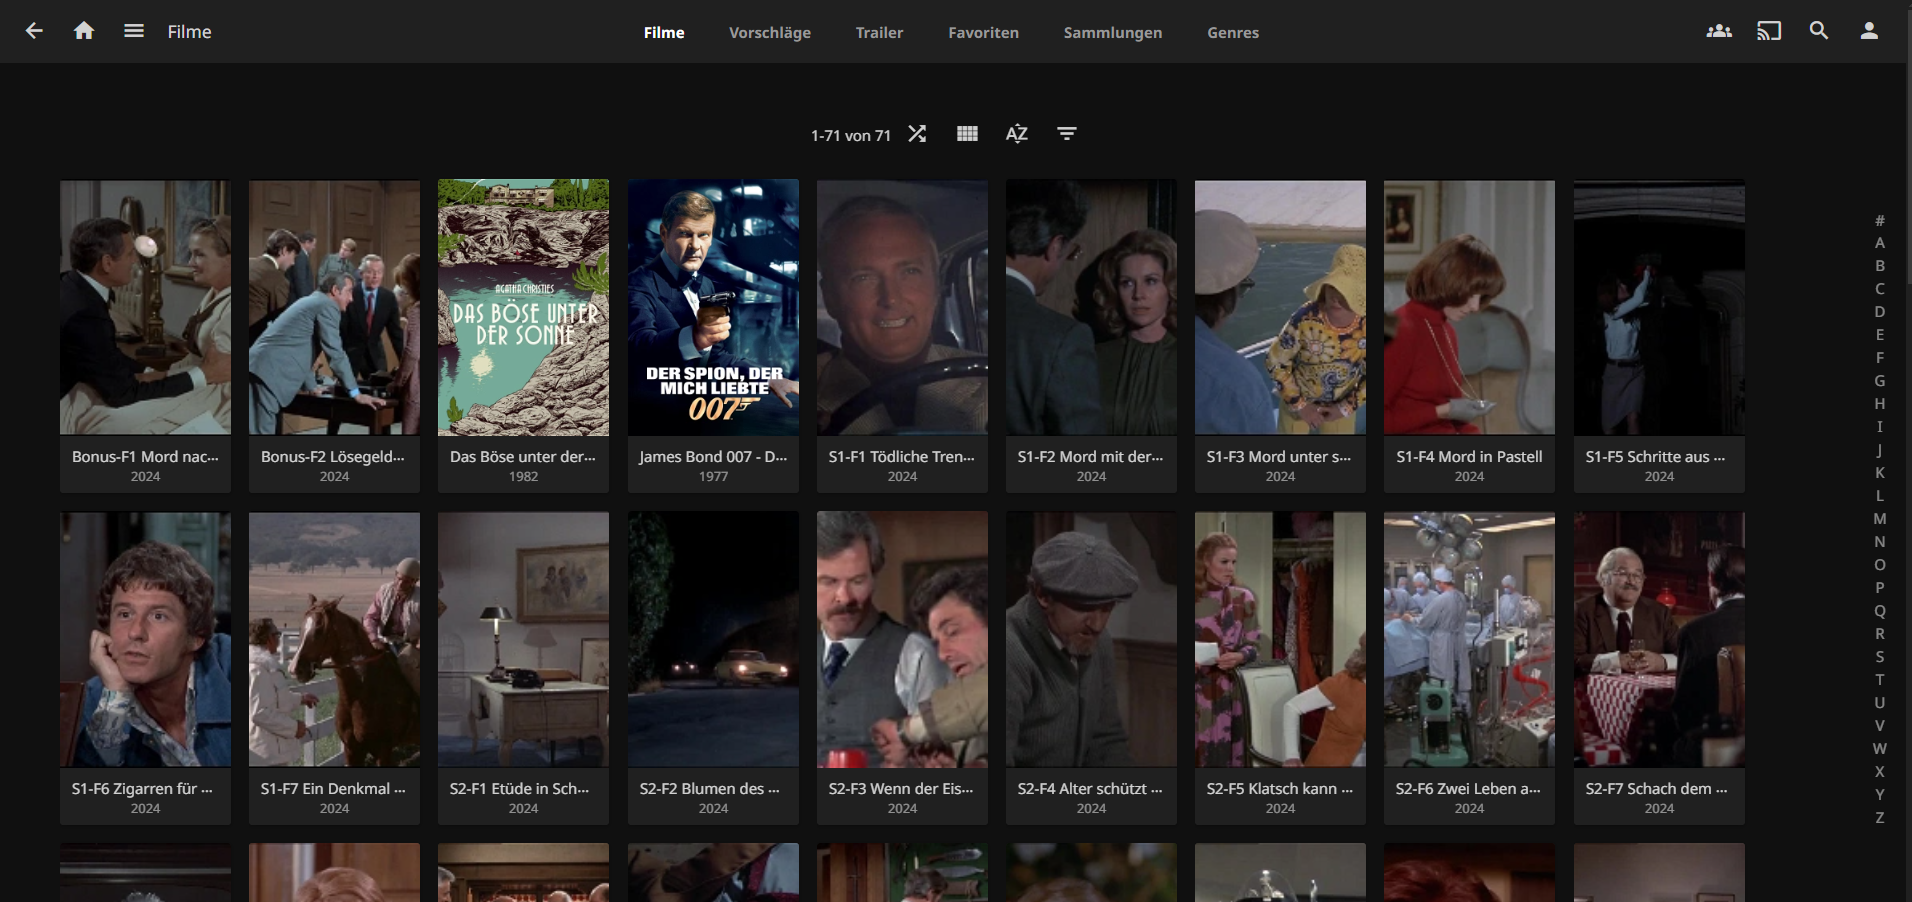This screenshot has height=902, width=1912.
Task: Click the cast to device icon
Action: pyautogui.click(x=1768, y=31)
